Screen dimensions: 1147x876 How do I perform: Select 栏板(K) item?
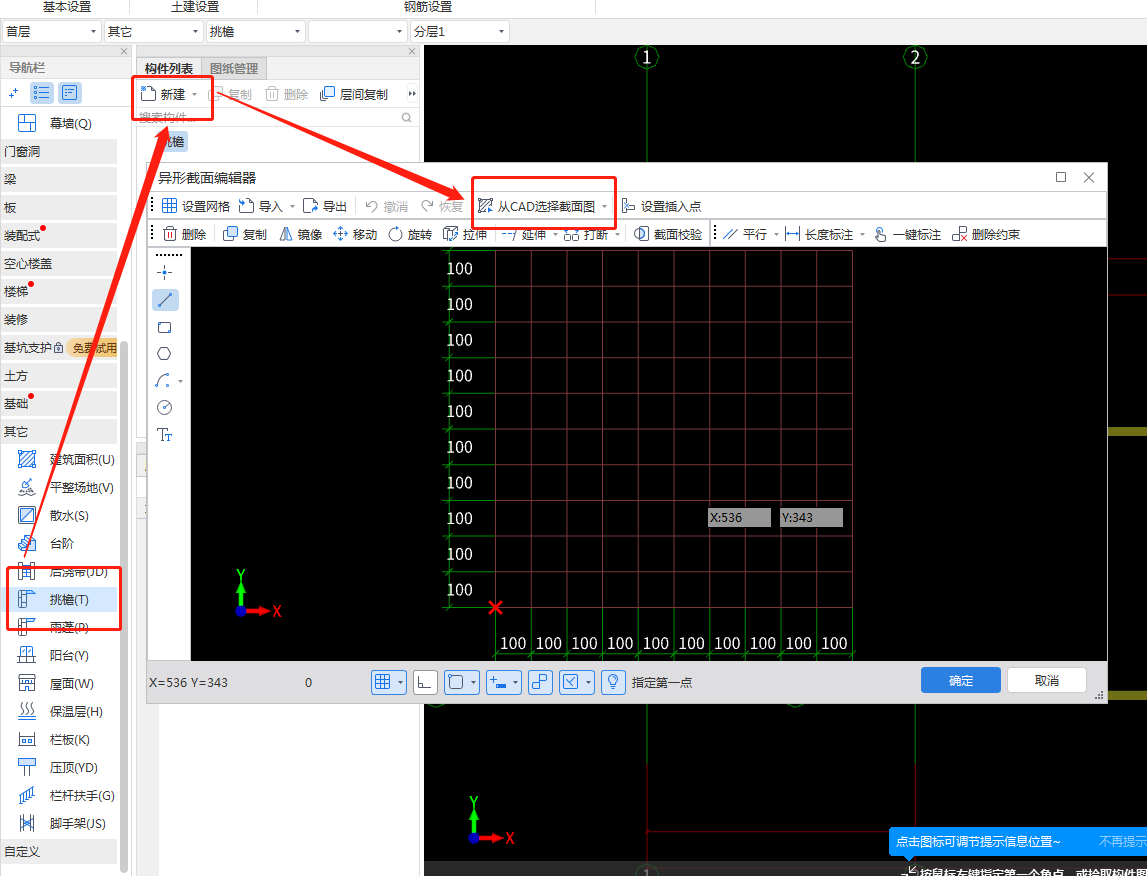pos(53,739)
